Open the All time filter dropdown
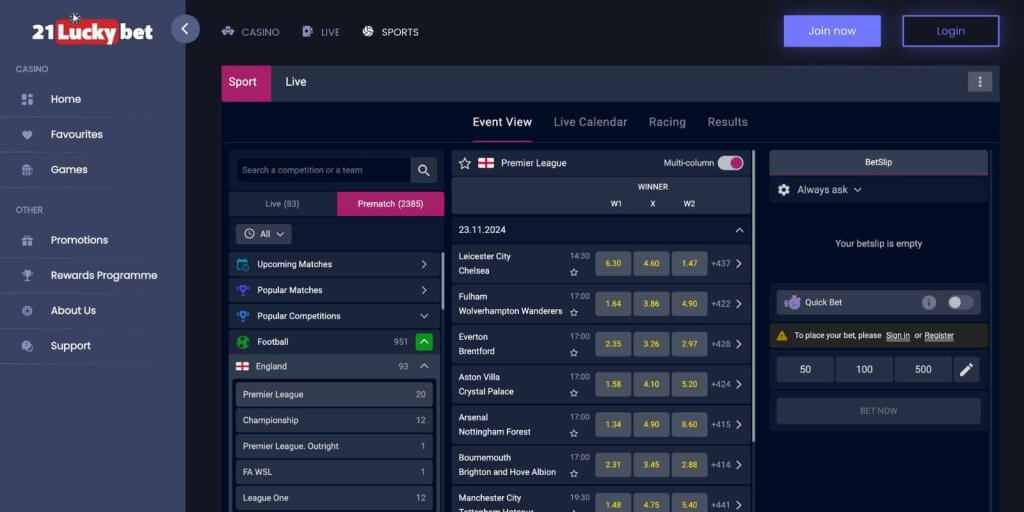The width and height of the screenshot is (1024, 512). [264, 234]
